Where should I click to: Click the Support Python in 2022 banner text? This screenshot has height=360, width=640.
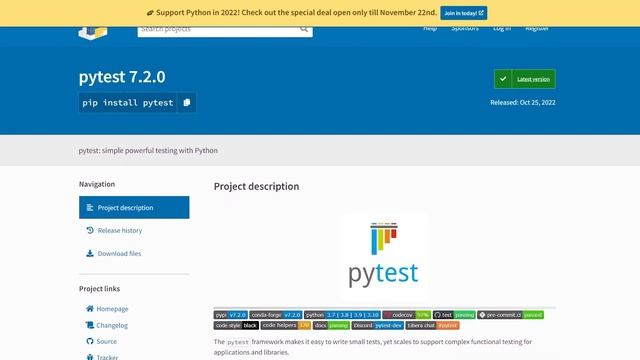click(296, 13)
